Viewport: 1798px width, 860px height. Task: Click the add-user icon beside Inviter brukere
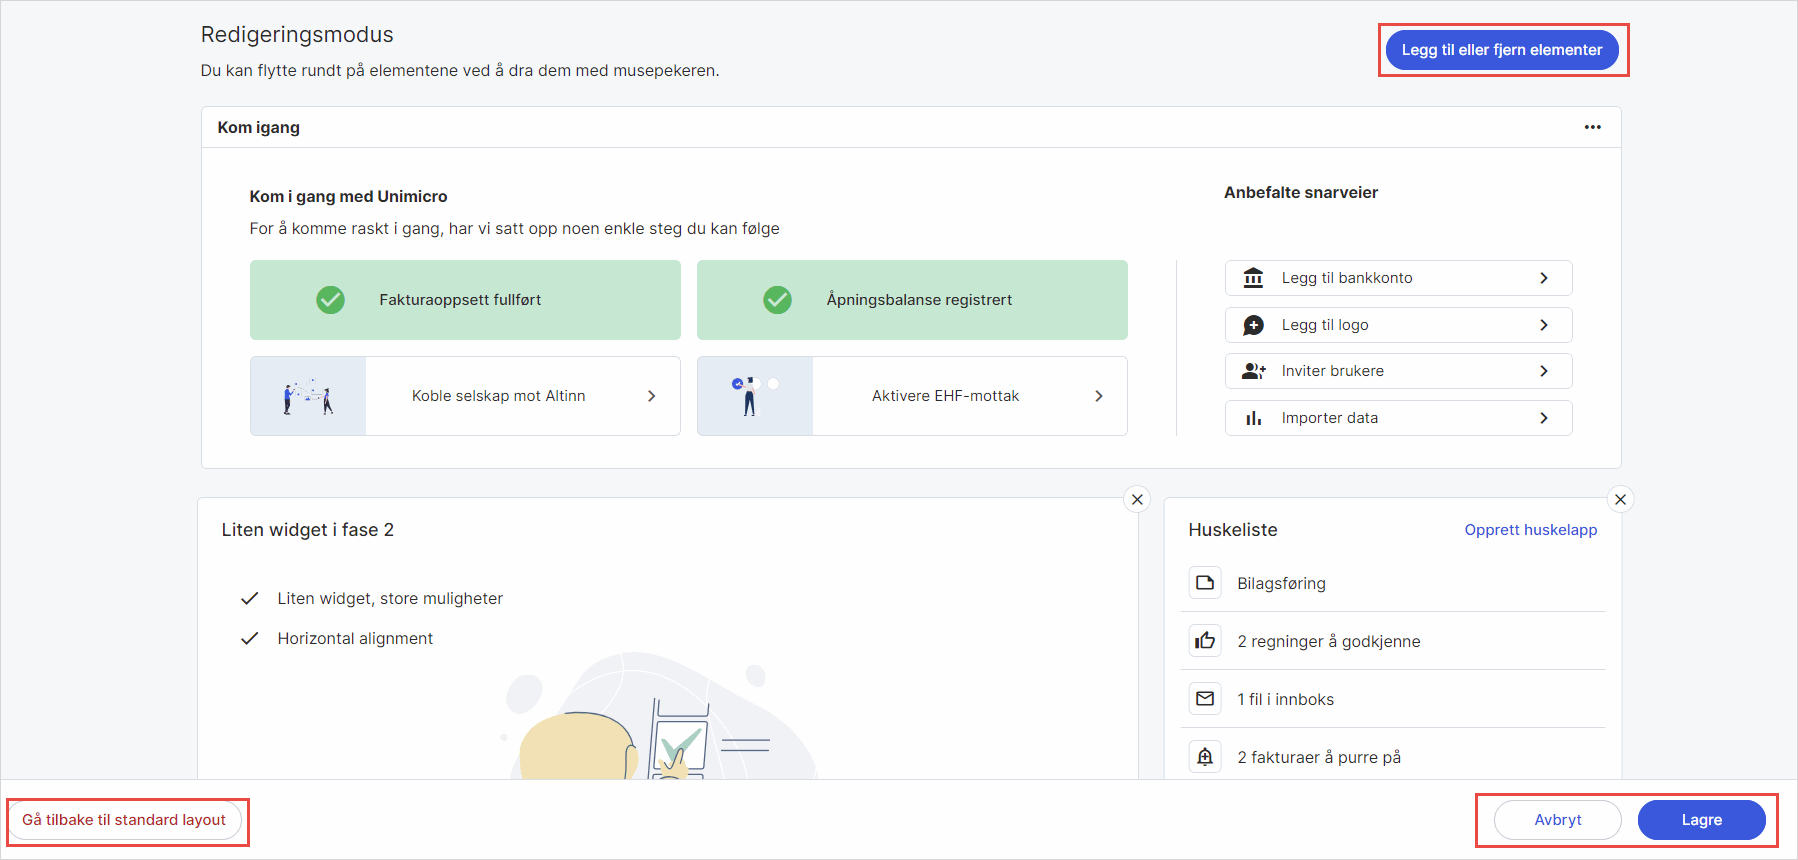coord(1253,371)
